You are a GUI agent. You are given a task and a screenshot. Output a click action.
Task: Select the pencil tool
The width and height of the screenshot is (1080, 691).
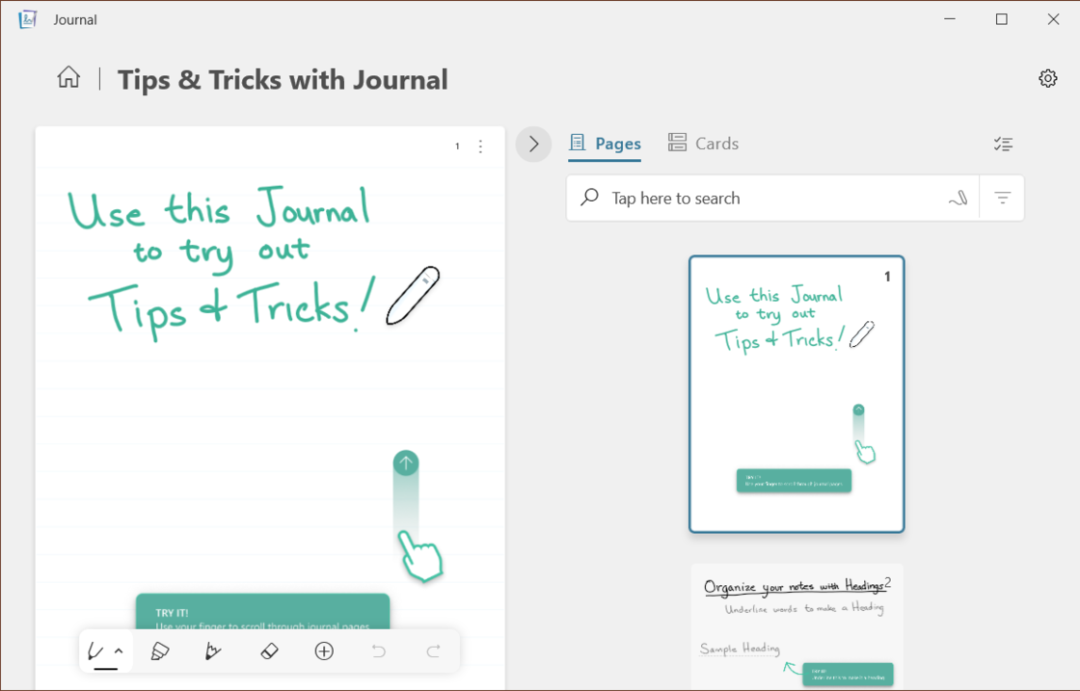point(213,651)
